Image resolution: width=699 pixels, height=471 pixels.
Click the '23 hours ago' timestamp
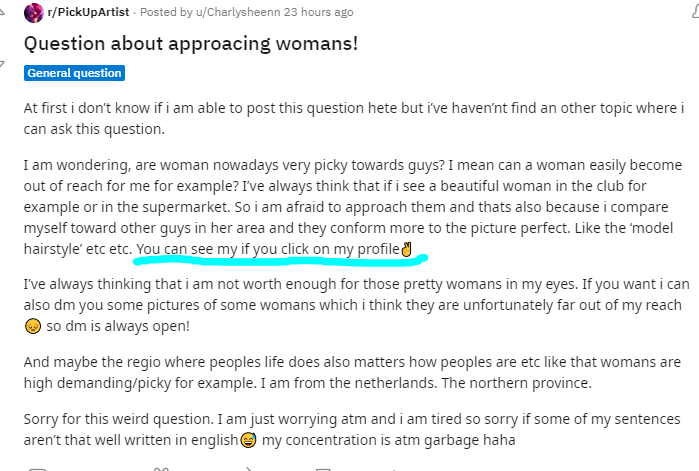[x=318, y=12]
